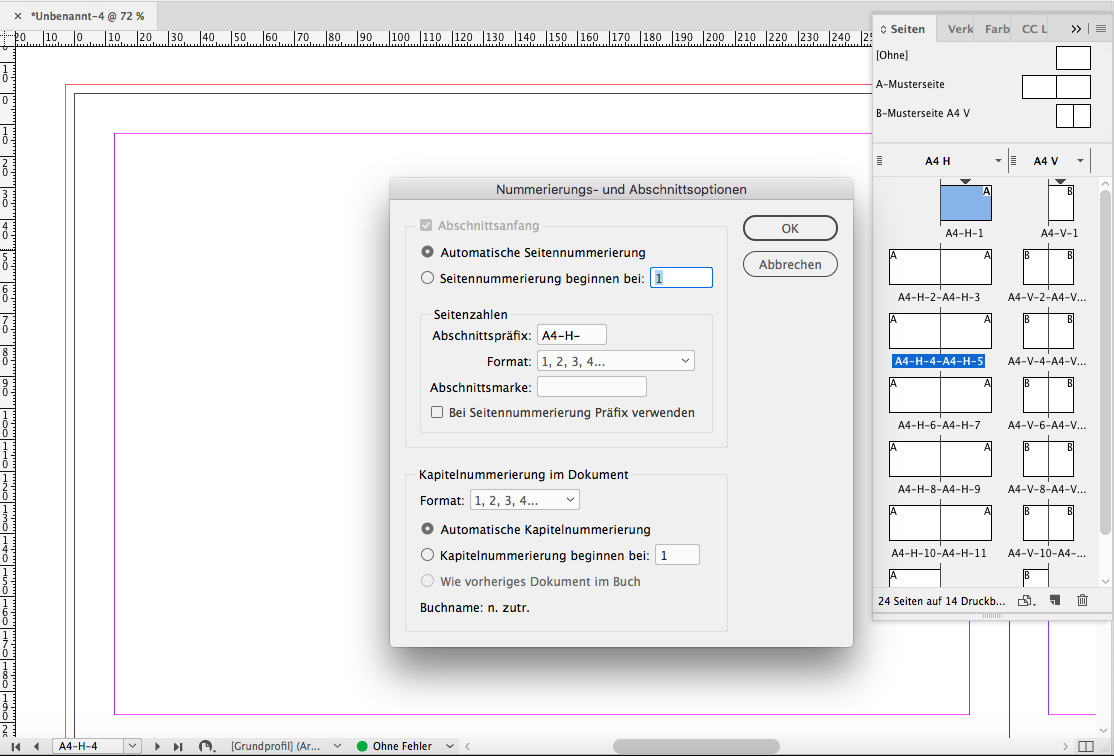The width and height of the screenshot is (1114, 756).
Task: Click the Abbrechen button
Action: click(790, 264)
